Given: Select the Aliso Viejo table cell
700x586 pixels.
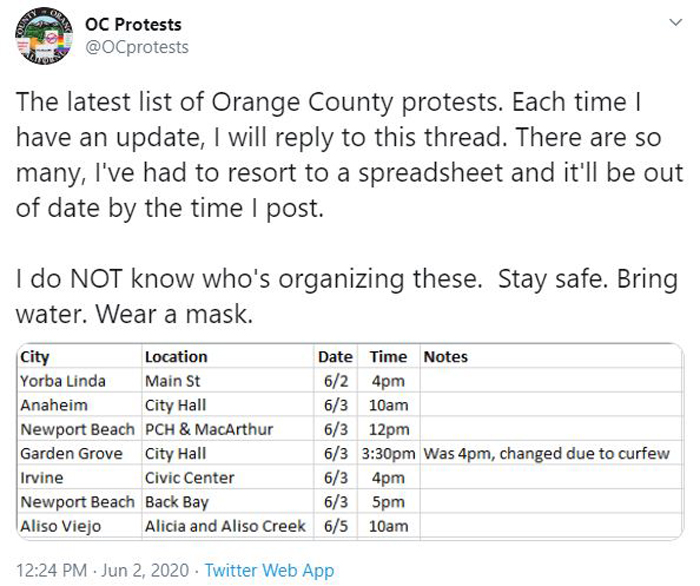Looking at the screenshot, I should pos(80,526).
